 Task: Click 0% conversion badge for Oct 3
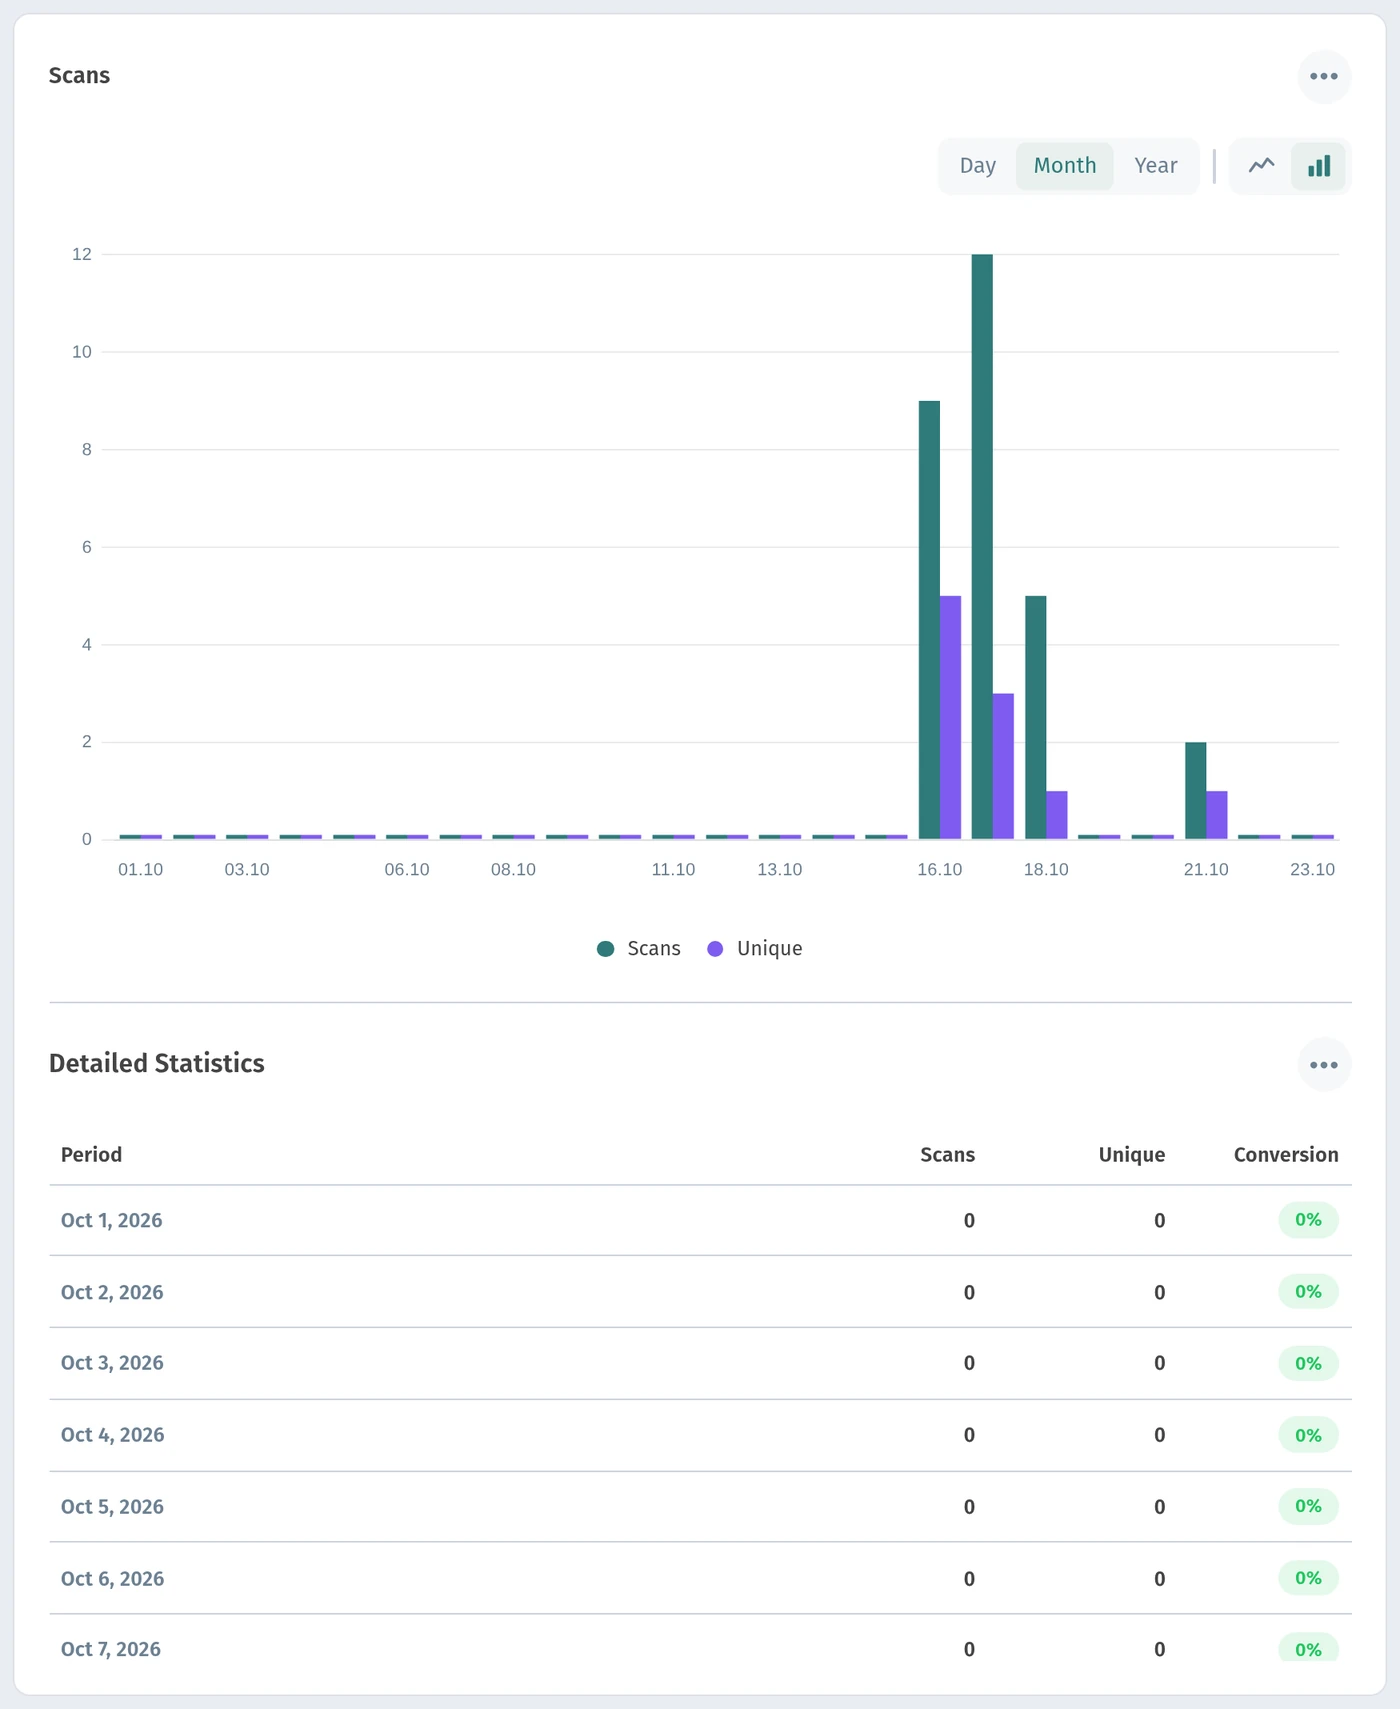pyautogui.click(x=1308, y=1364)
